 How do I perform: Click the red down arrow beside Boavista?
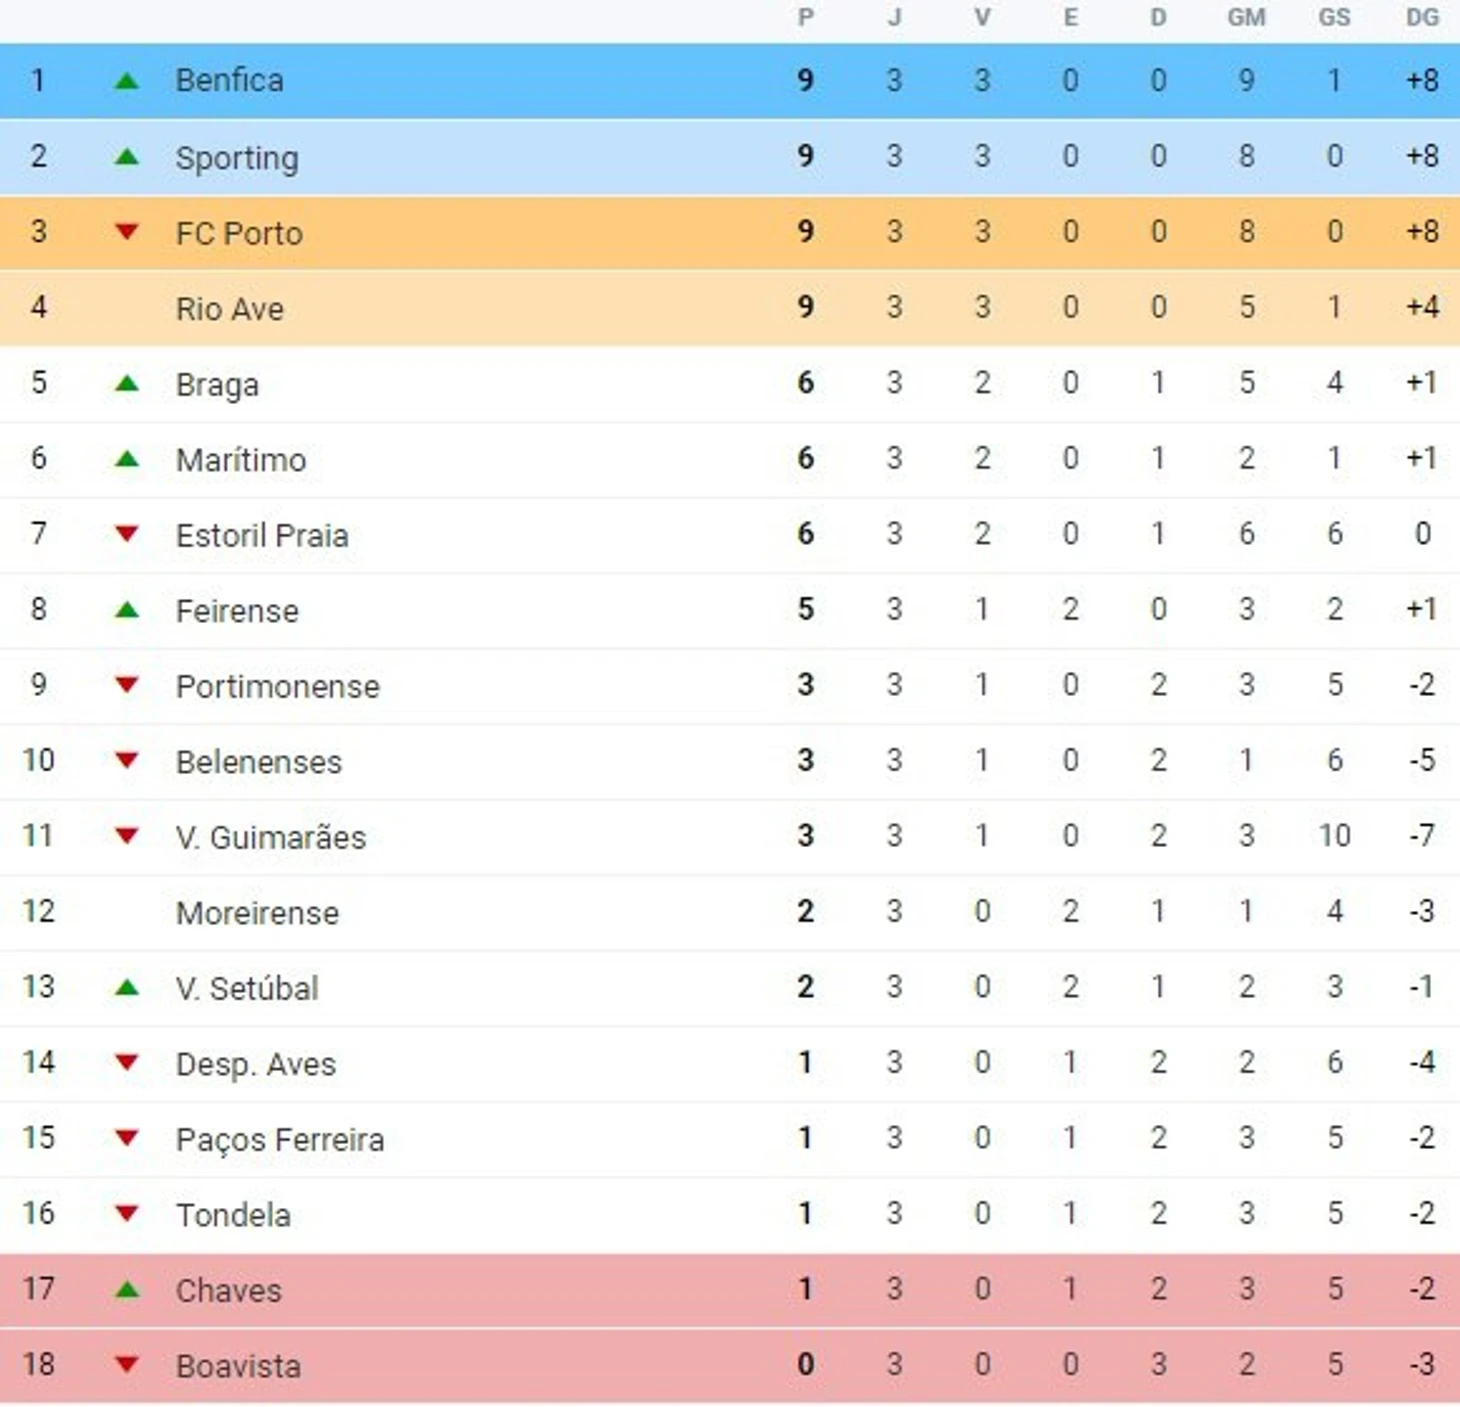[x=126, y=1365]
